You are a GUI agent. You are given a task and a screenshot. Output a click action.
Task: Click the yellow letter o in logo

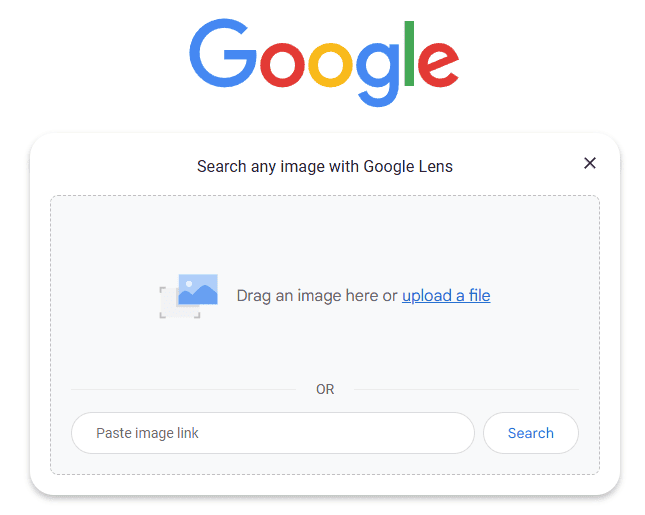coord(330,65)
